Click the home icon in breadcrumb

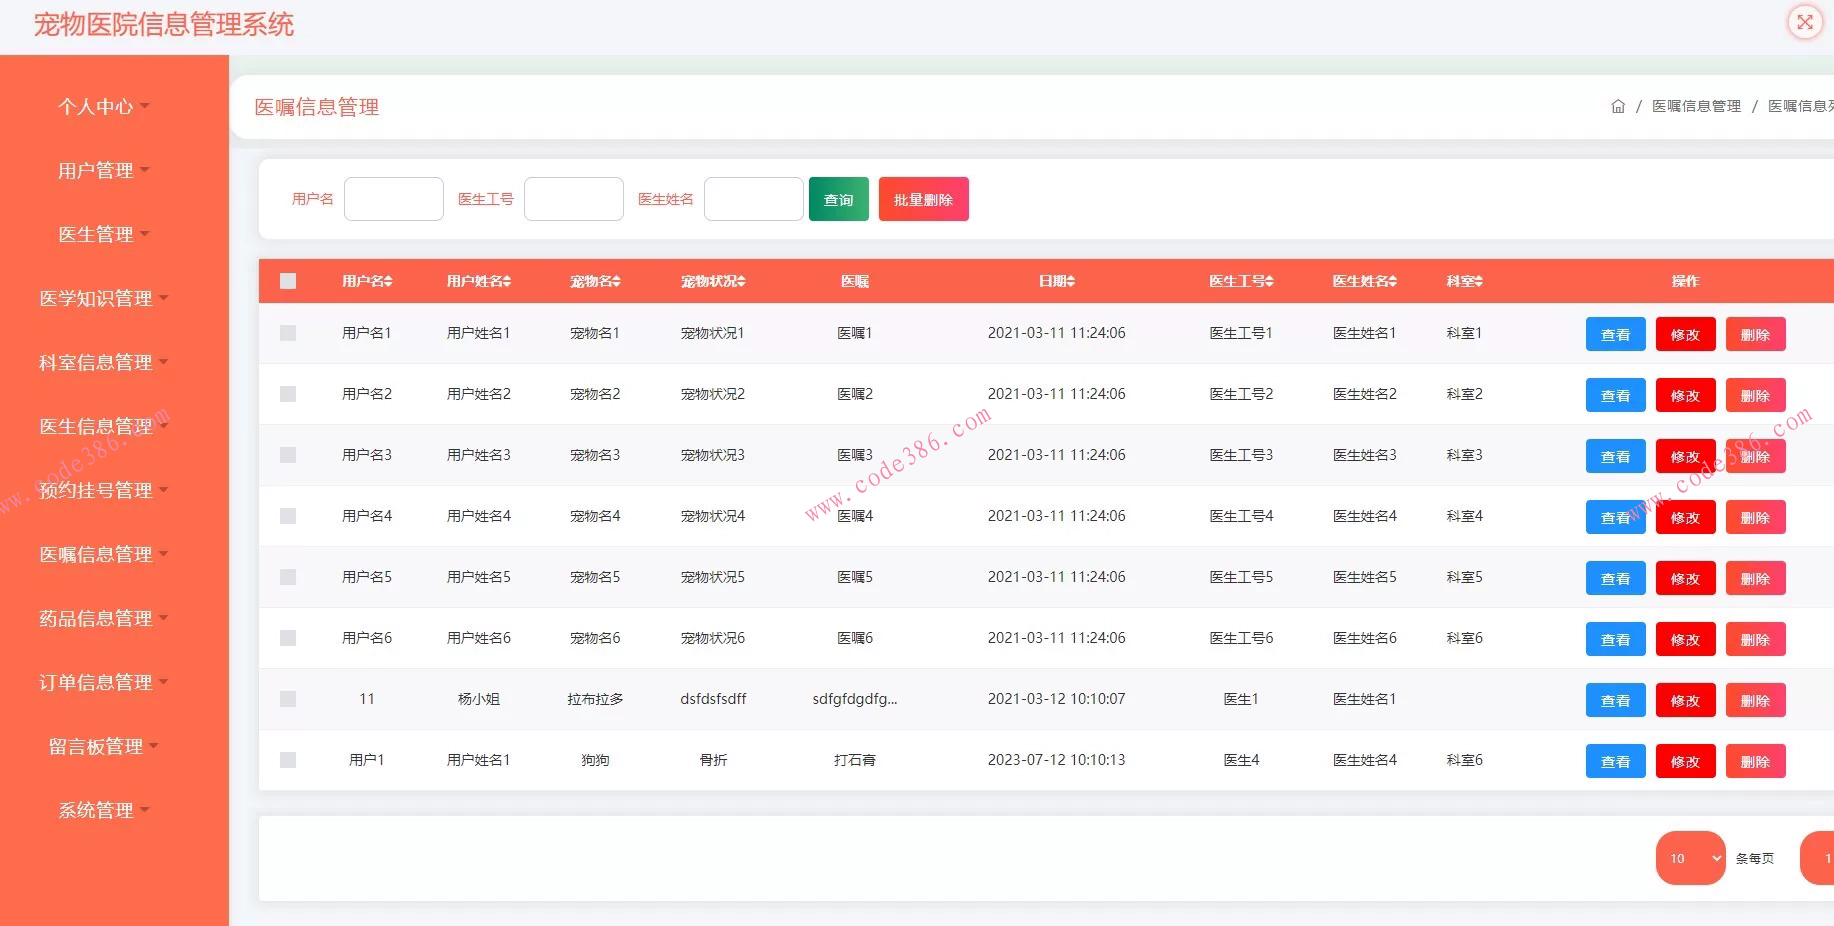click(1617, 106)
